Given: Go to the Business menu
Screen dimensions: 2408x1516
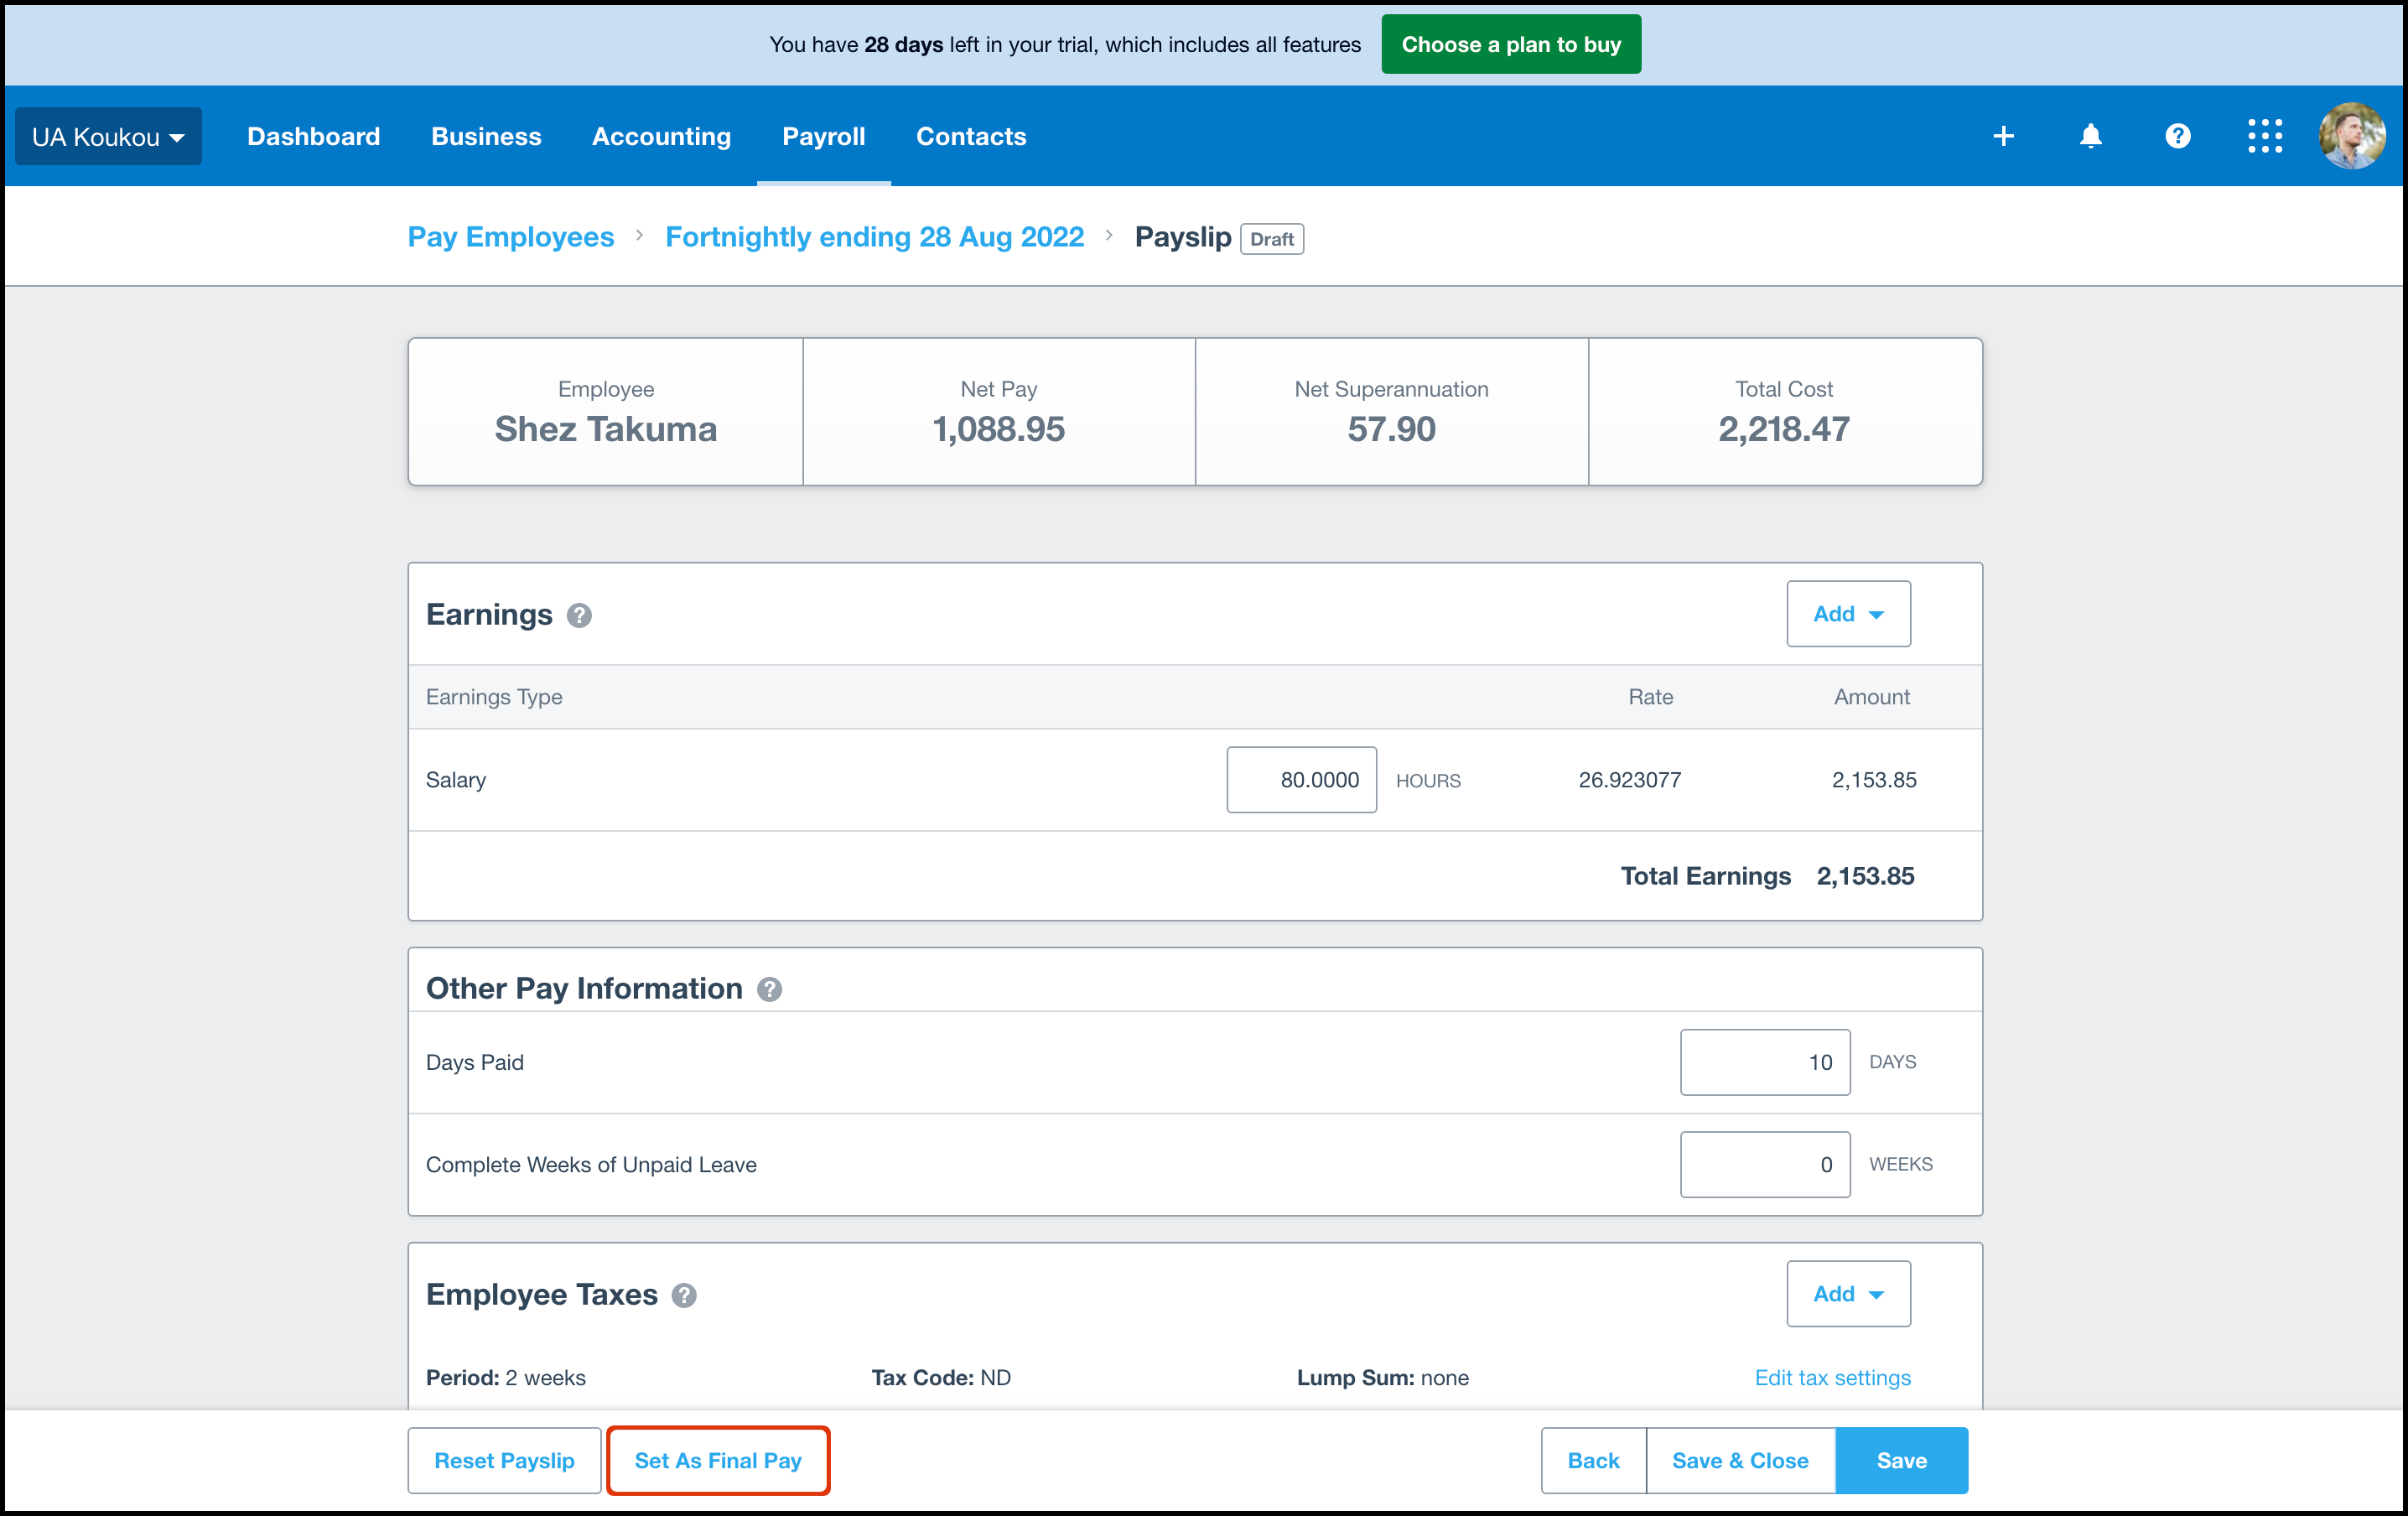Looking at the screenshot, I should pos(486,137).
